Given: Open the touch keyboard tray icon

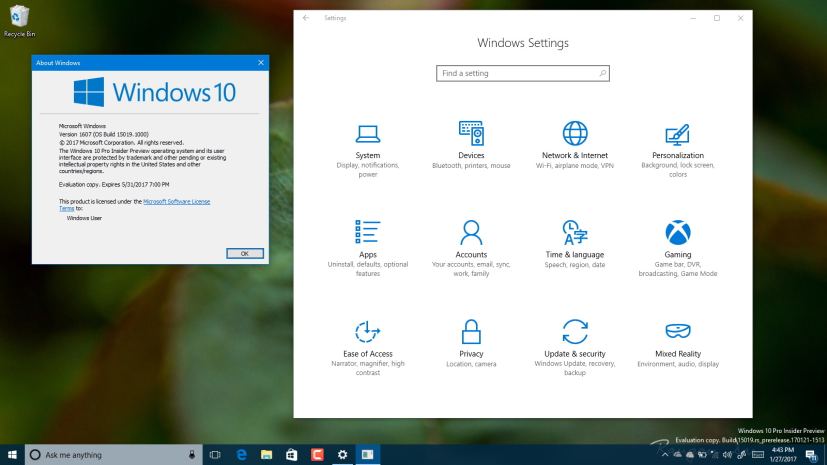Looking at the screenshot, I should click(758, 454).
